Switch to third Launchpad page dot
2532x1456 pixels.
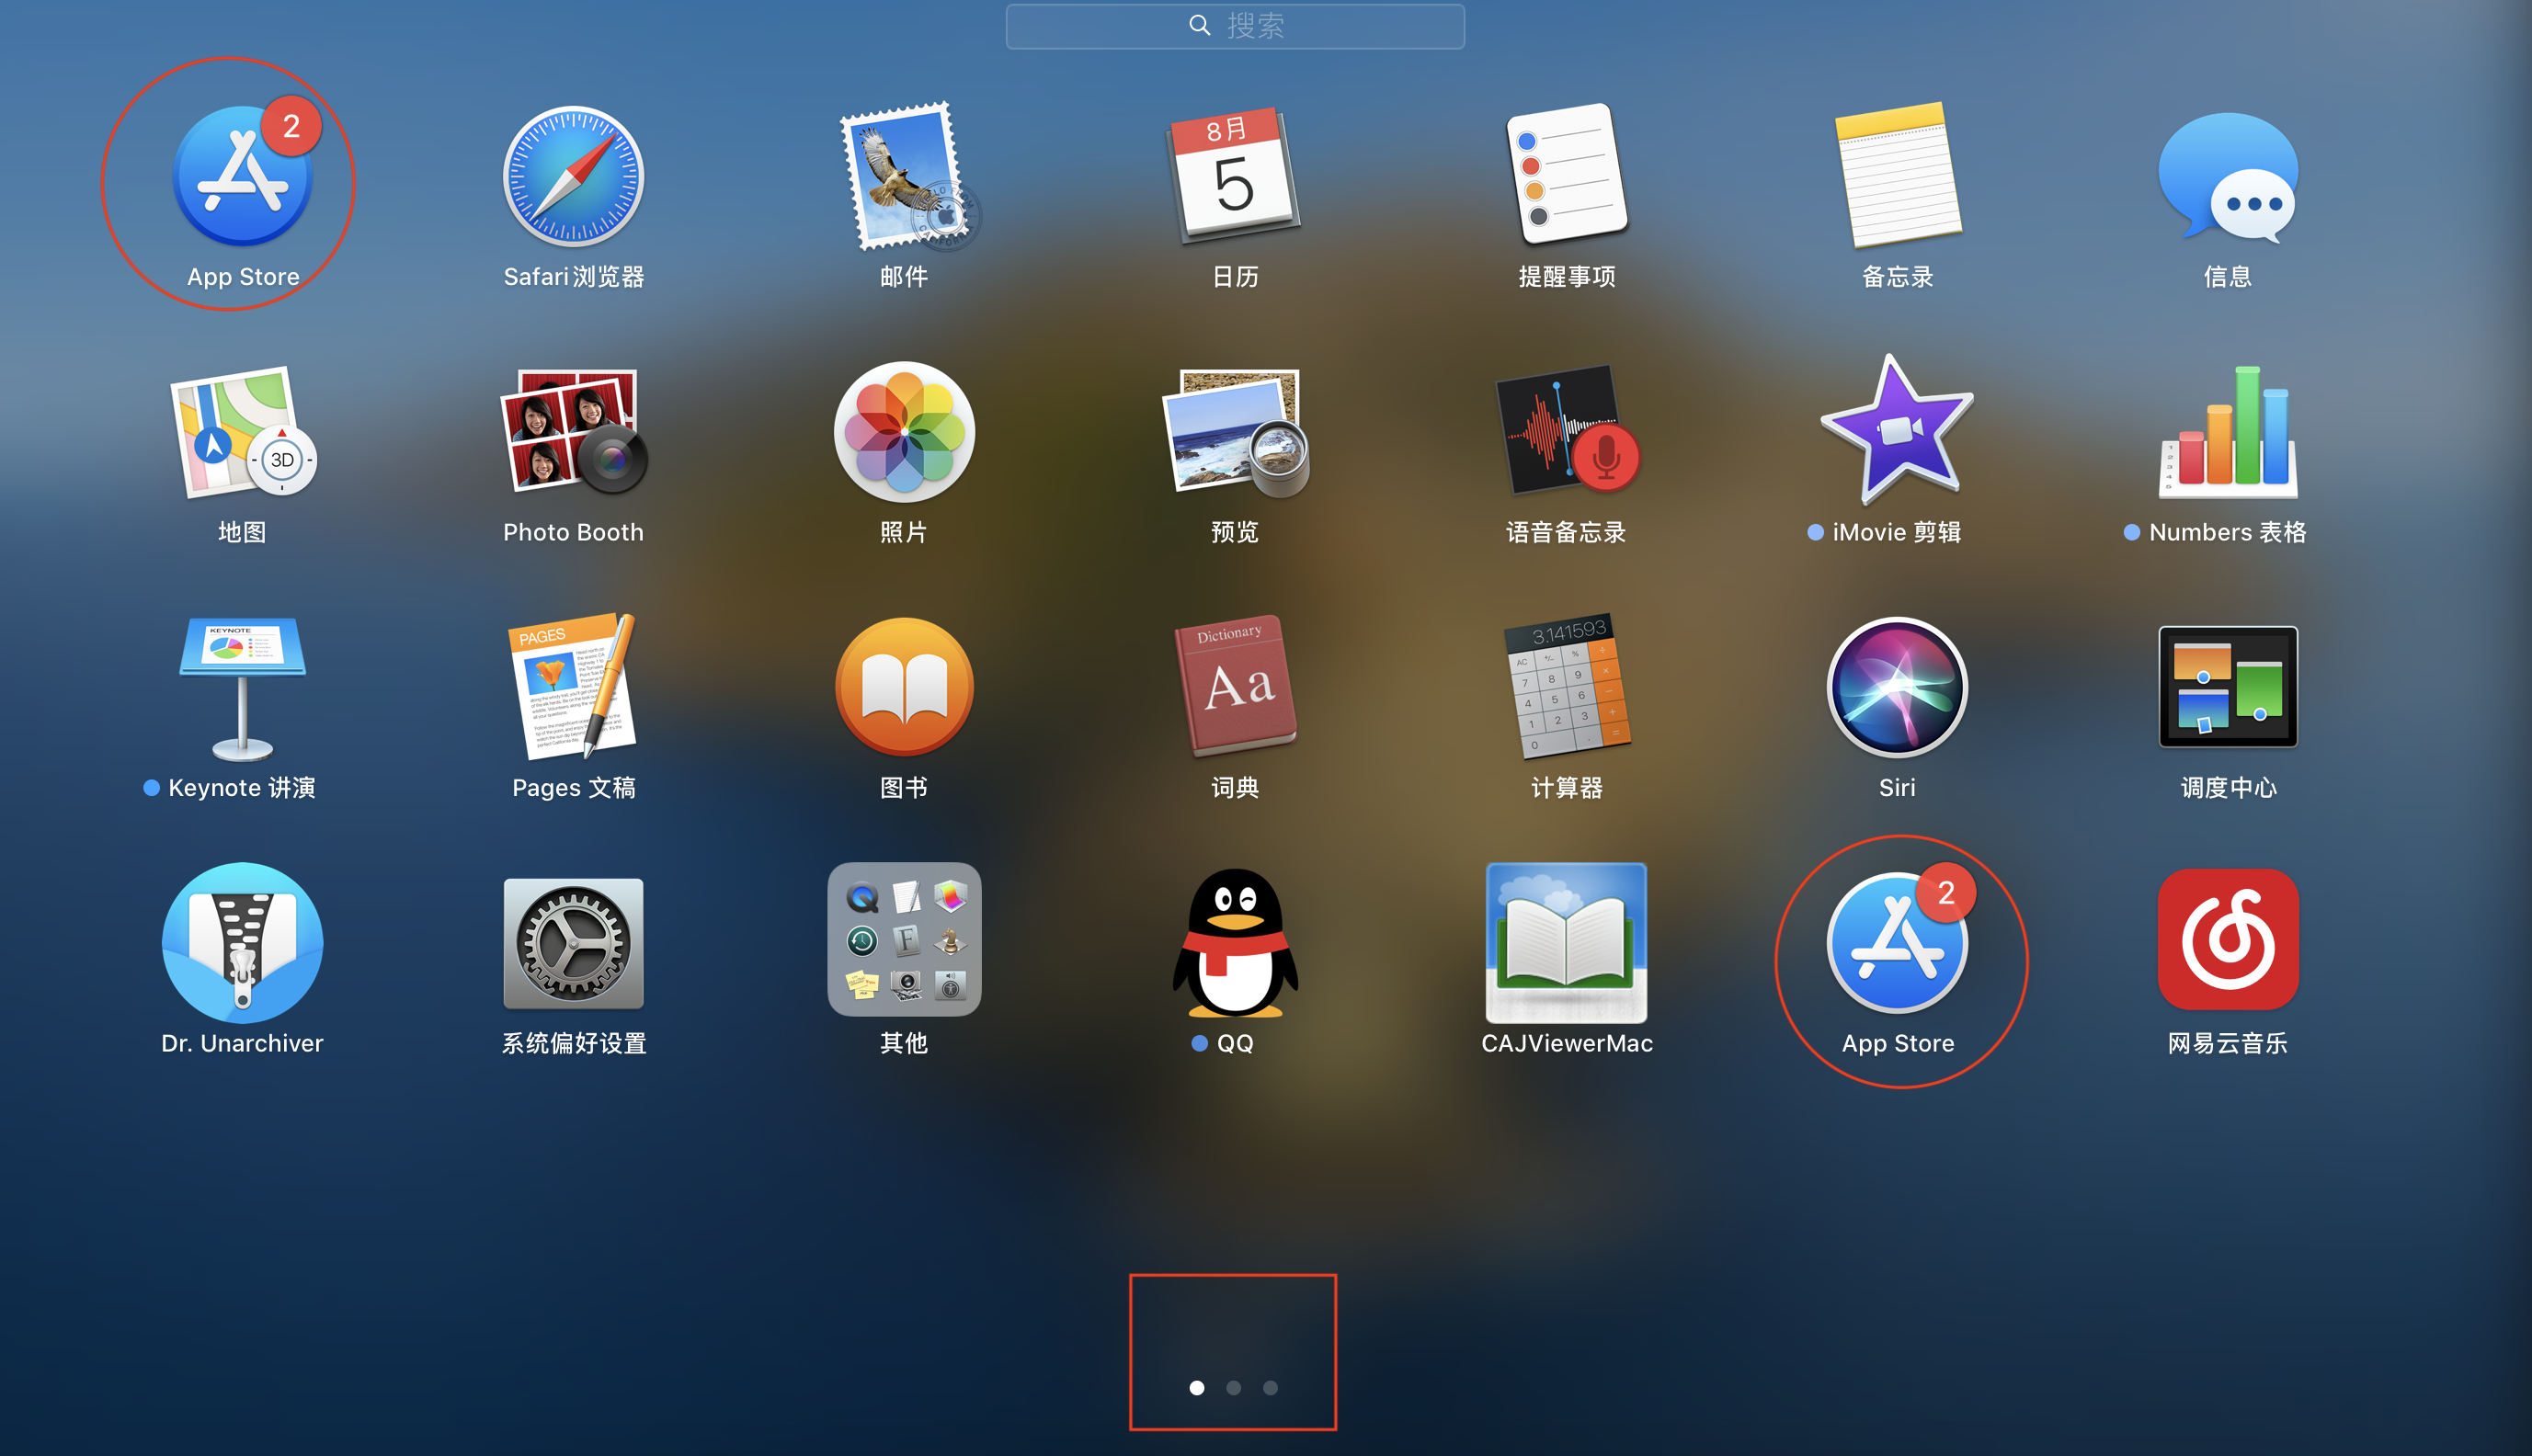[x=1270, y=1387]
